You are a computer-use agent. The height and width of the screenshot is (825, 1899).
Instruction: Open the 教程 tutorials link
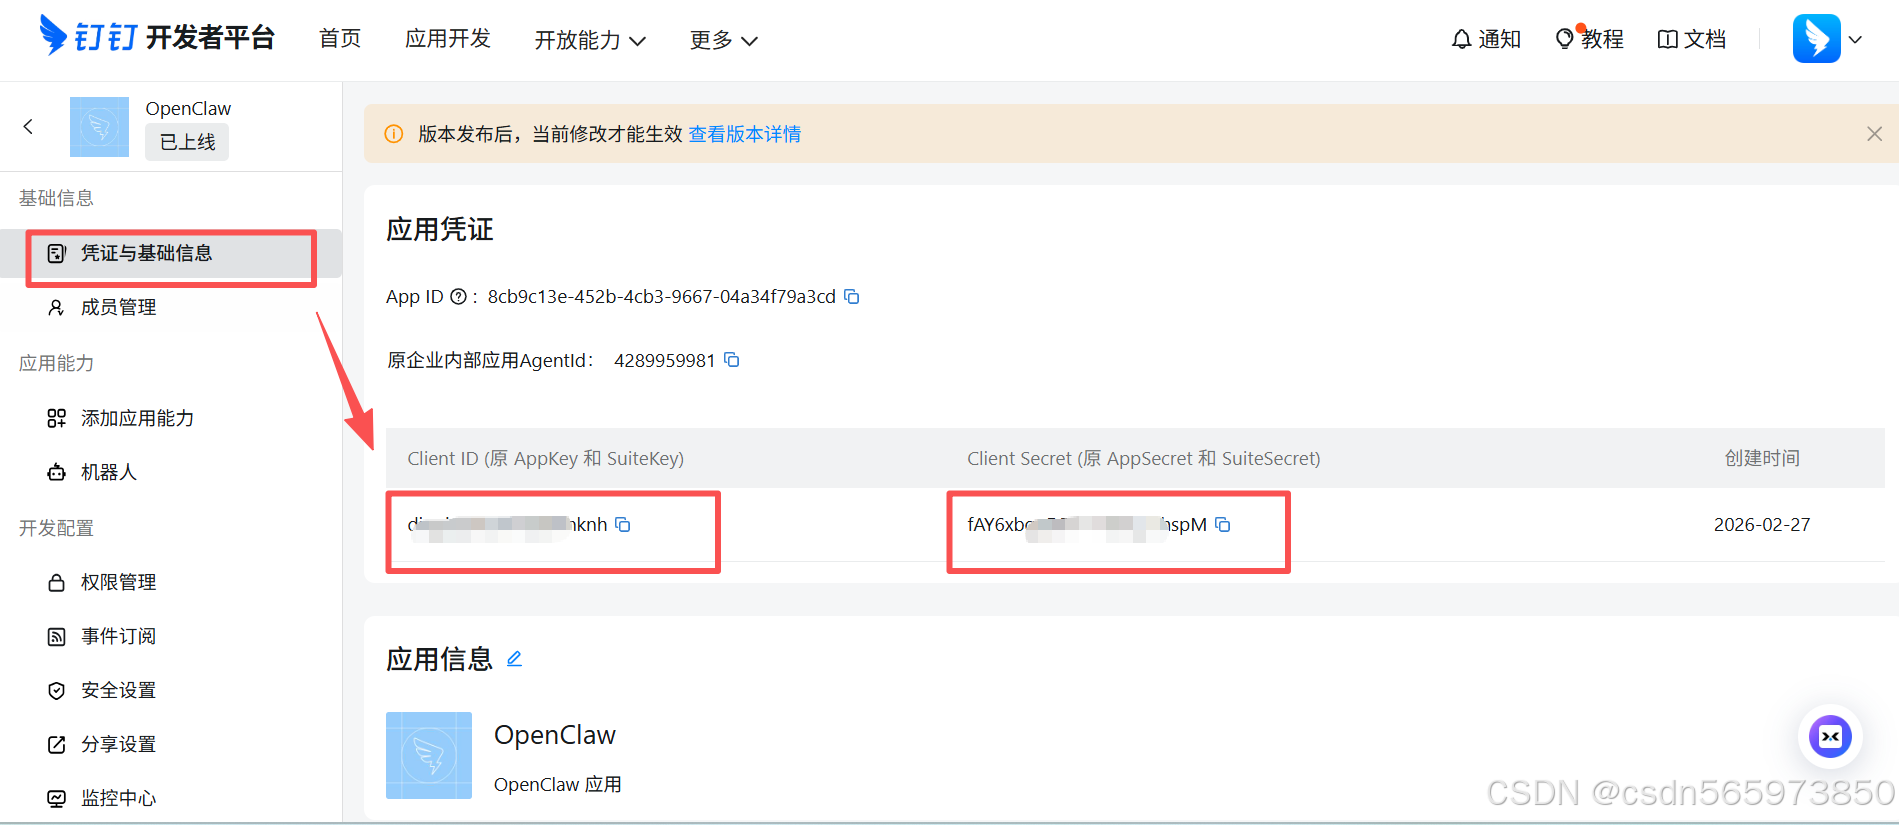pos(1590,39)
